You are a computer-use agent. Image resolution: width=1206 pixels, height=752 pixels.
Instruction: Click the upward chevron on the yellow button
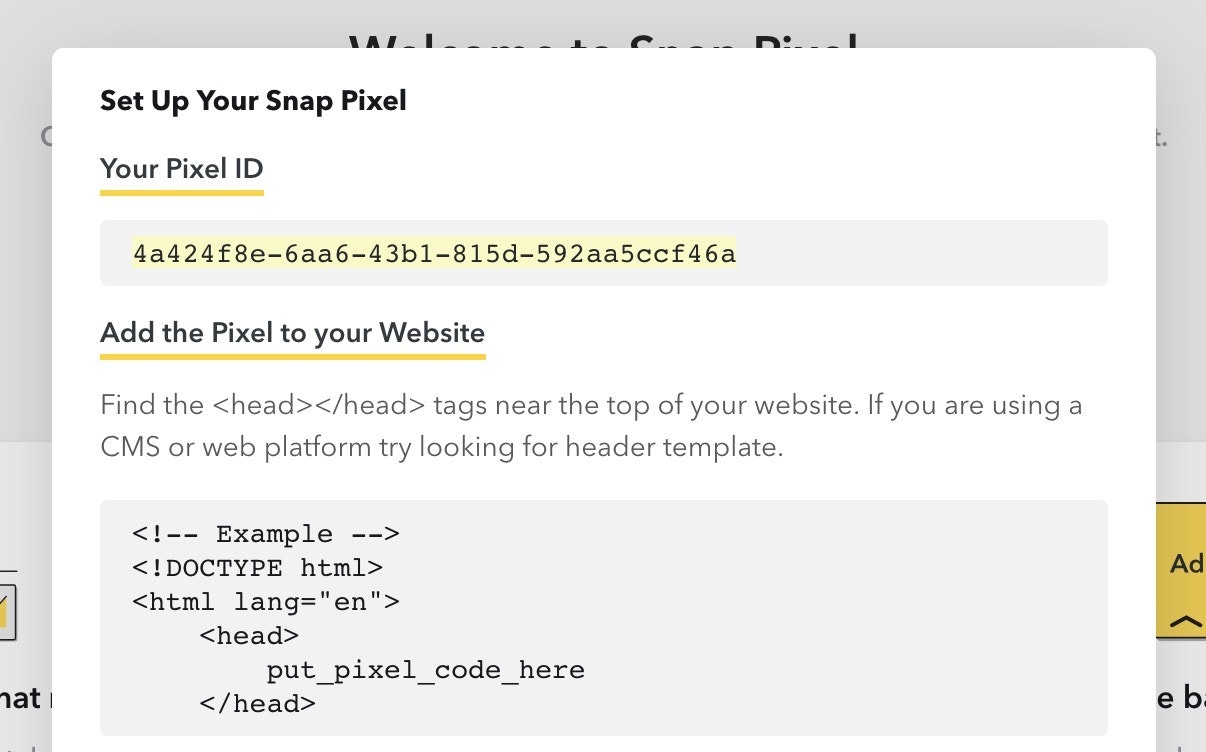1186,622
